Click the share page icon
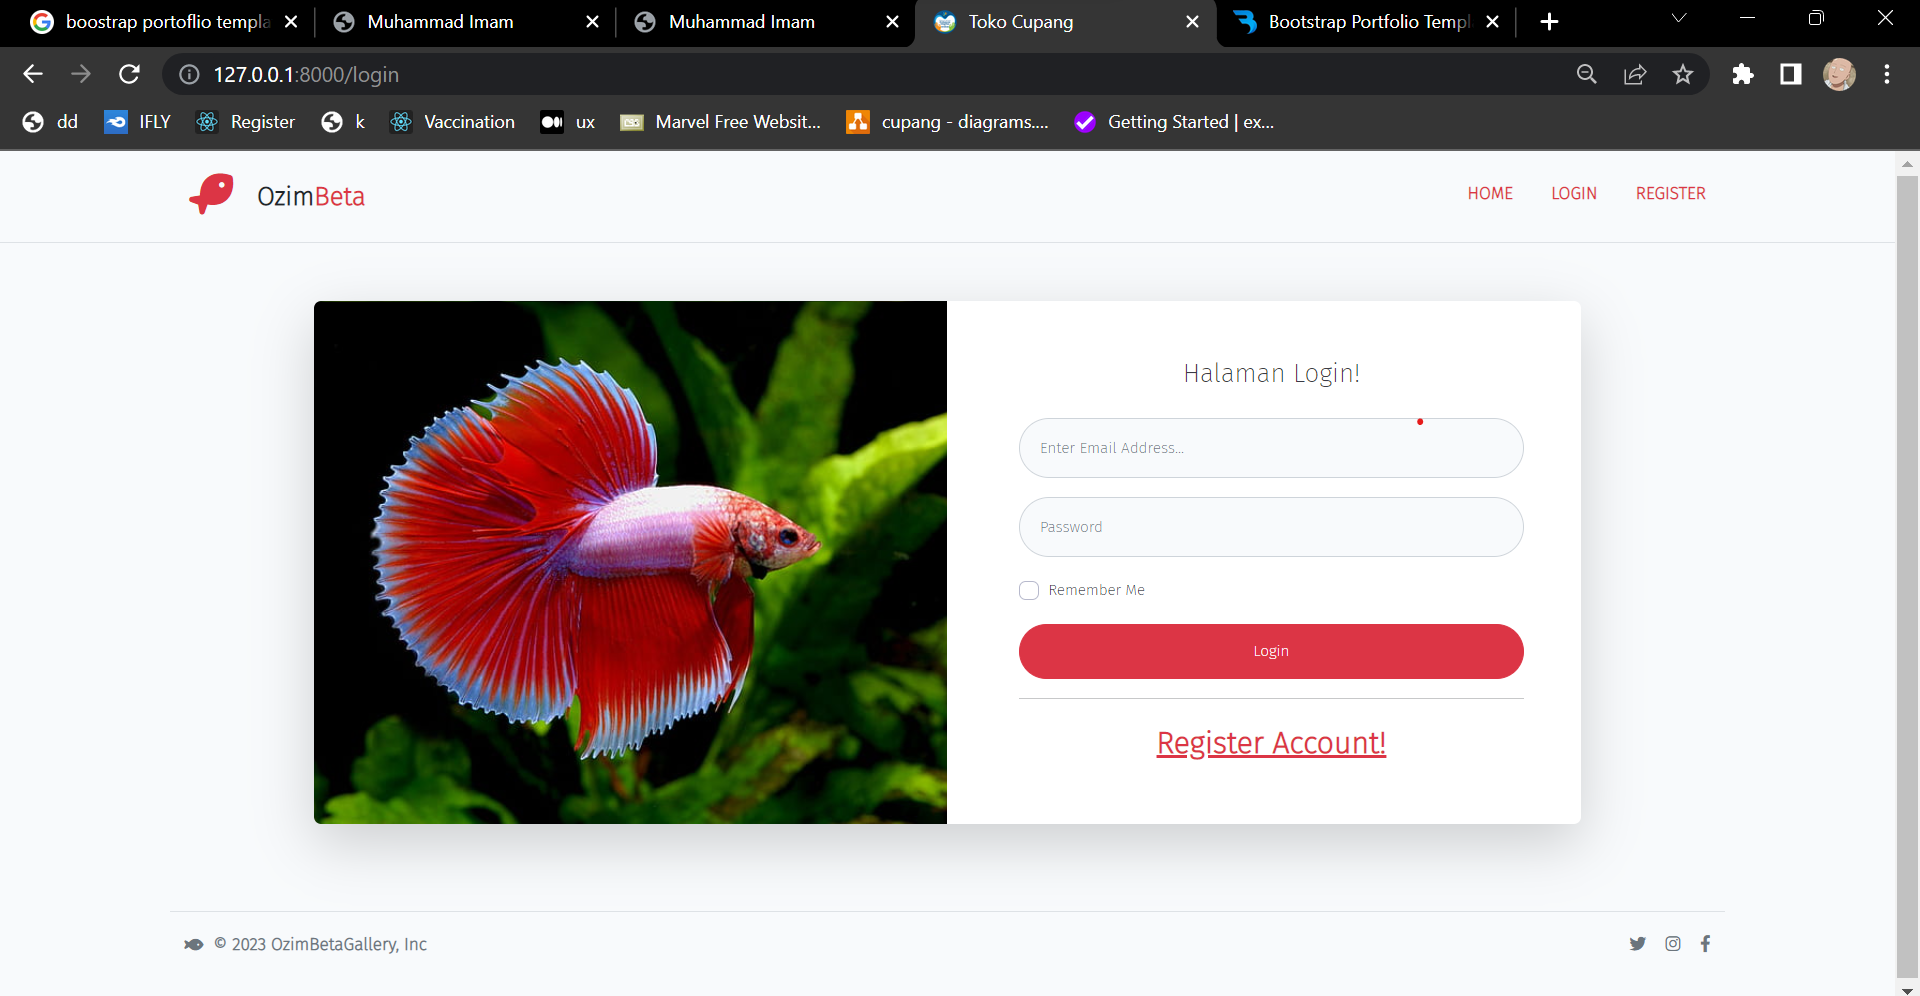The image size is (1920, 996). (1635, 75)
